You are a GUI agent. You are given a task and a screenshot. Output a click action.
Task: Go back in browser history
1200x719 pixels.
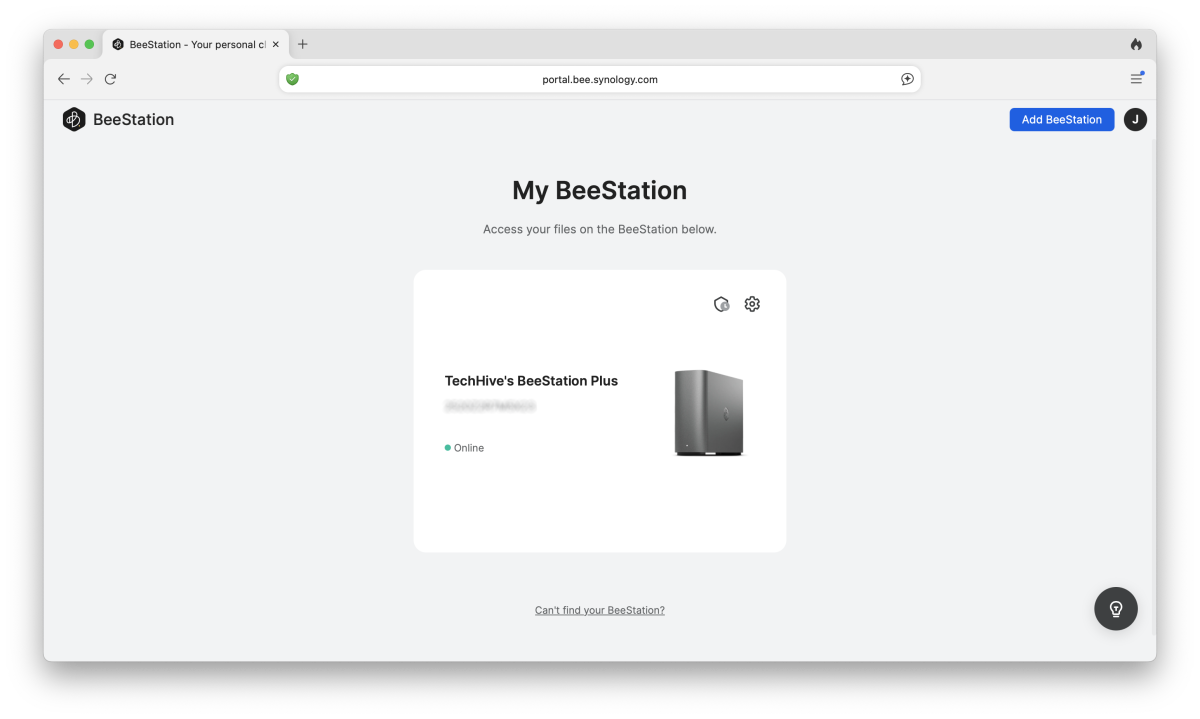pyautogui.click(x=64, y=79)
